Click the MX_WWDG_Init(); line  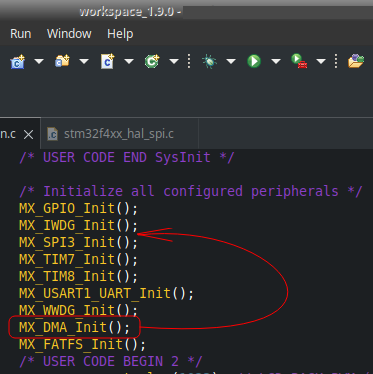coord(78,310)
